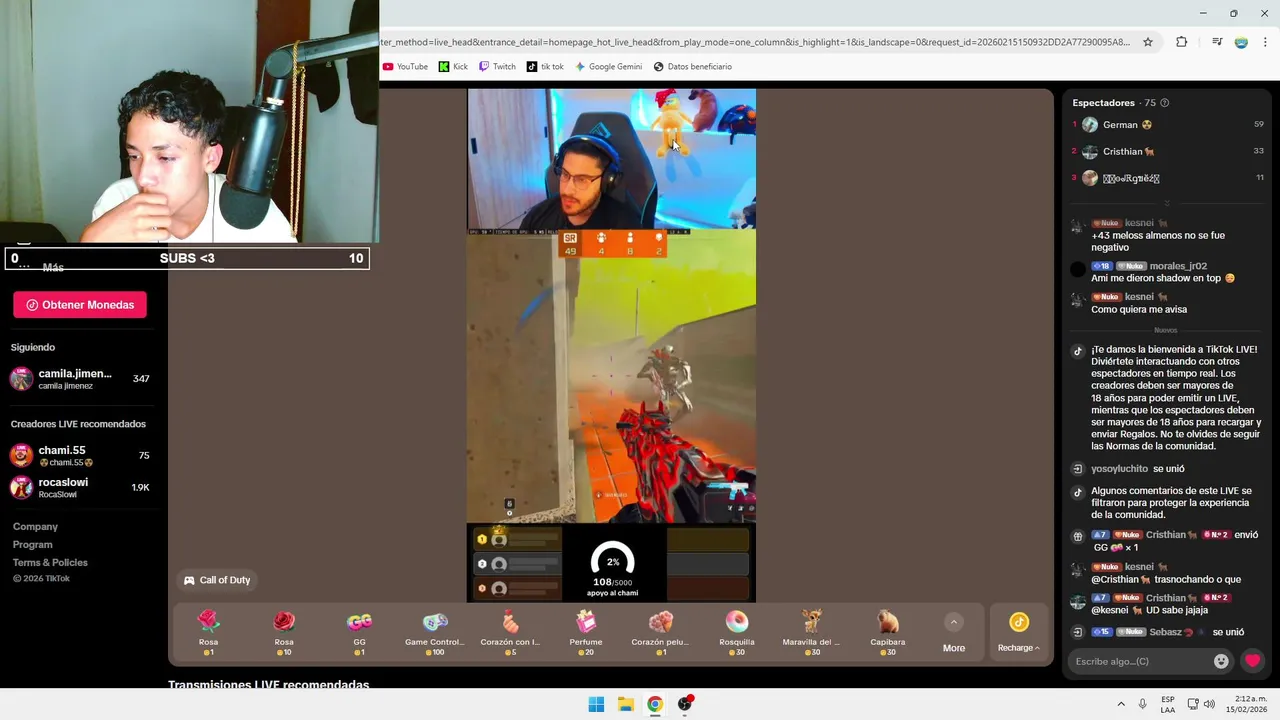1280x720 pixels.
Task: Open Twitch bookmark
Action: point(497,67)
